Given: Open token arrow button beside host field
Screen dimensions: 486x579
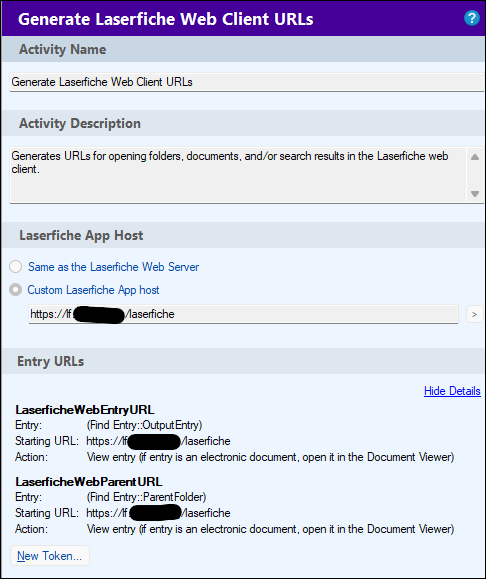Looking at the screenshot, I should click(474, 315).
